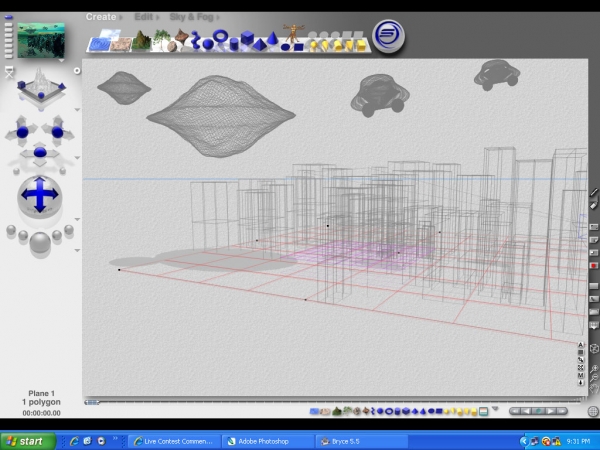
Task: Create a symmetrical lattice object
Action: (x=182, y=37)
